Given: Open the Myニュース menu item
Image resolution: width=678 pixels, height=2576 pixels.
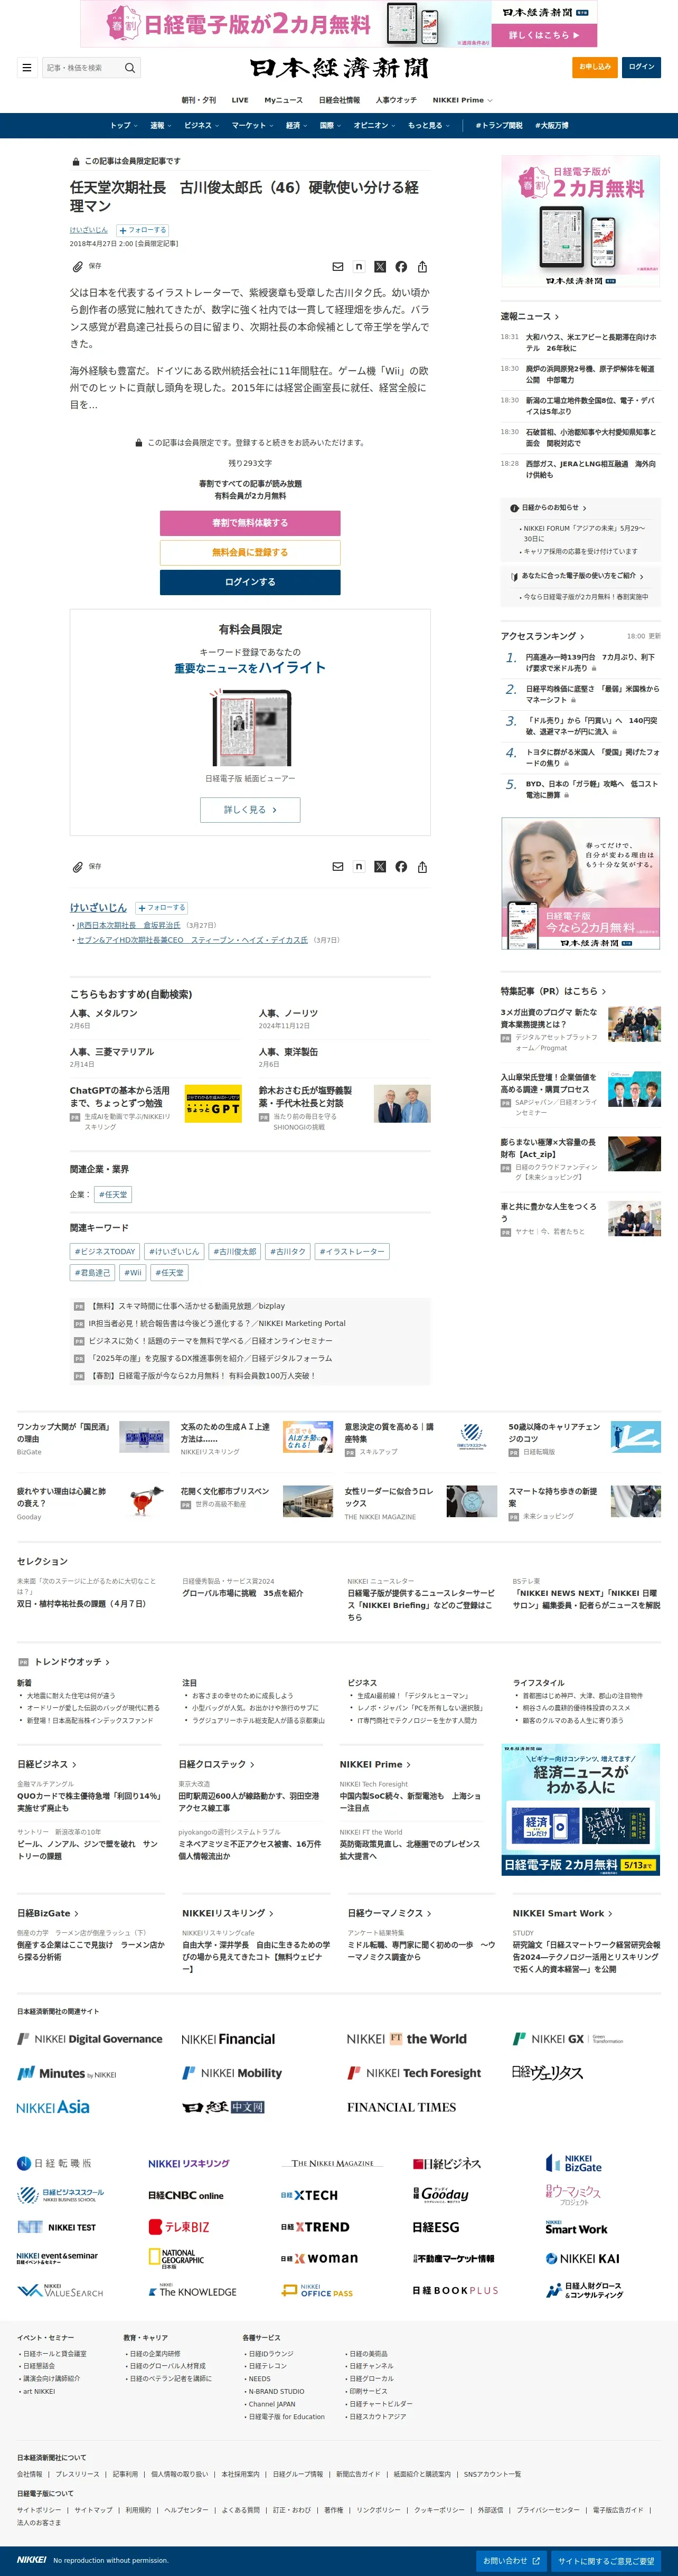Looking at the screenshot, I should click(x=283, y=100).
